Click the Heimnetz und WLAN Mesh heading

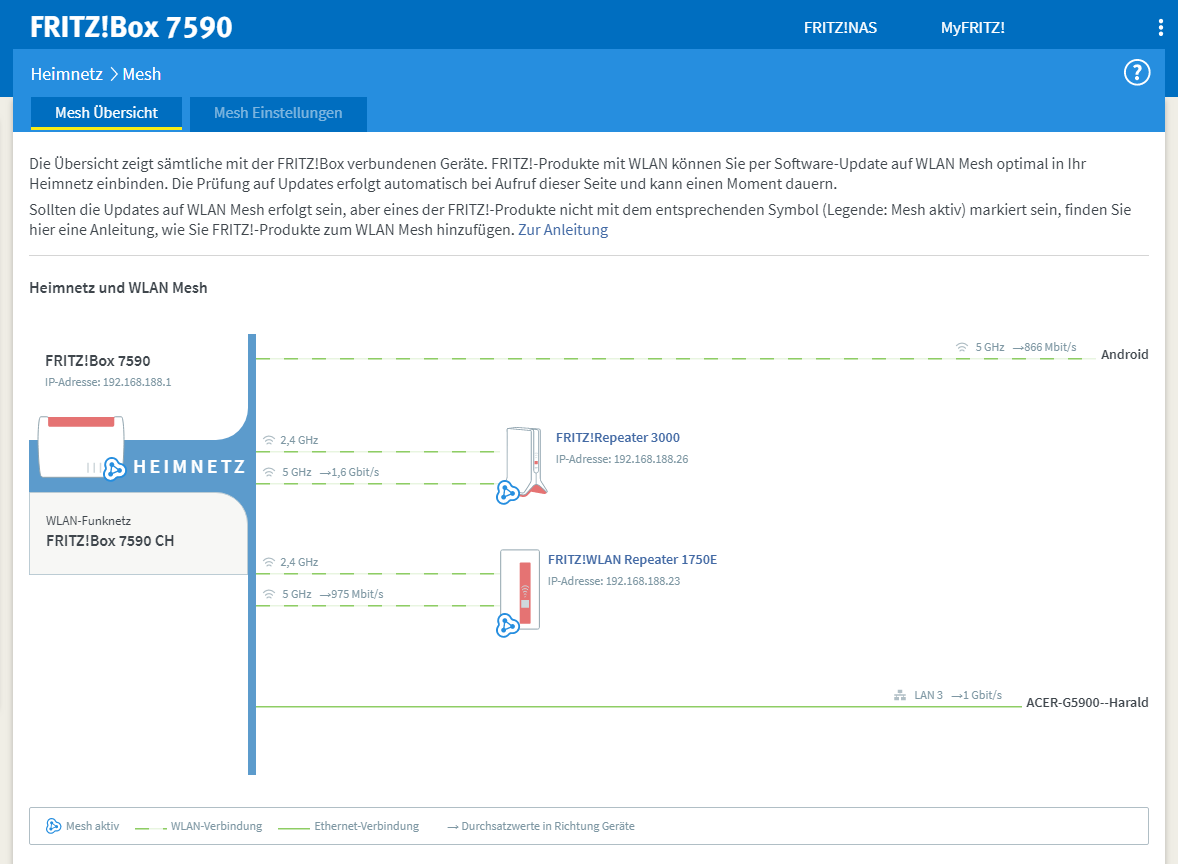[118, 288]
